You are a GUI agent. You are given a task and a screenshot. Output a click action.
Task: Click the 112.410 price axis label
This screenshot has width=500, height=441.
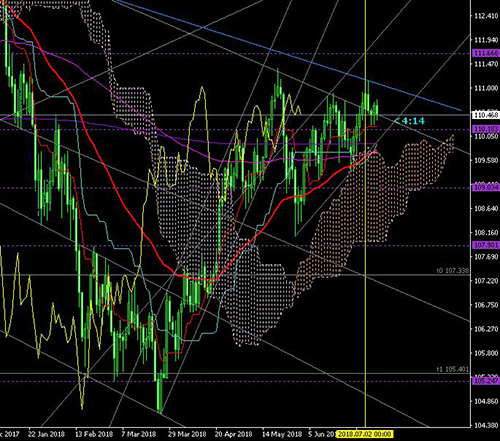(486, 16)
